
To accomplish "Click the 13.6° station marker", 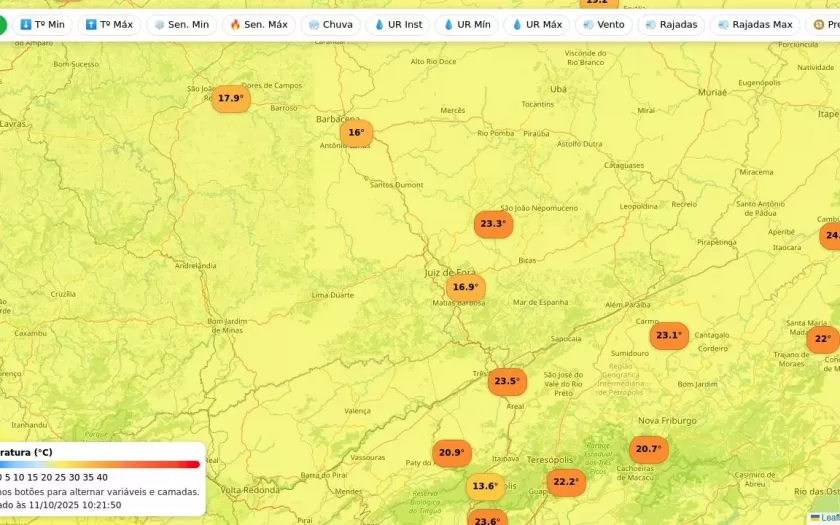I will click(x=485, y=487).
